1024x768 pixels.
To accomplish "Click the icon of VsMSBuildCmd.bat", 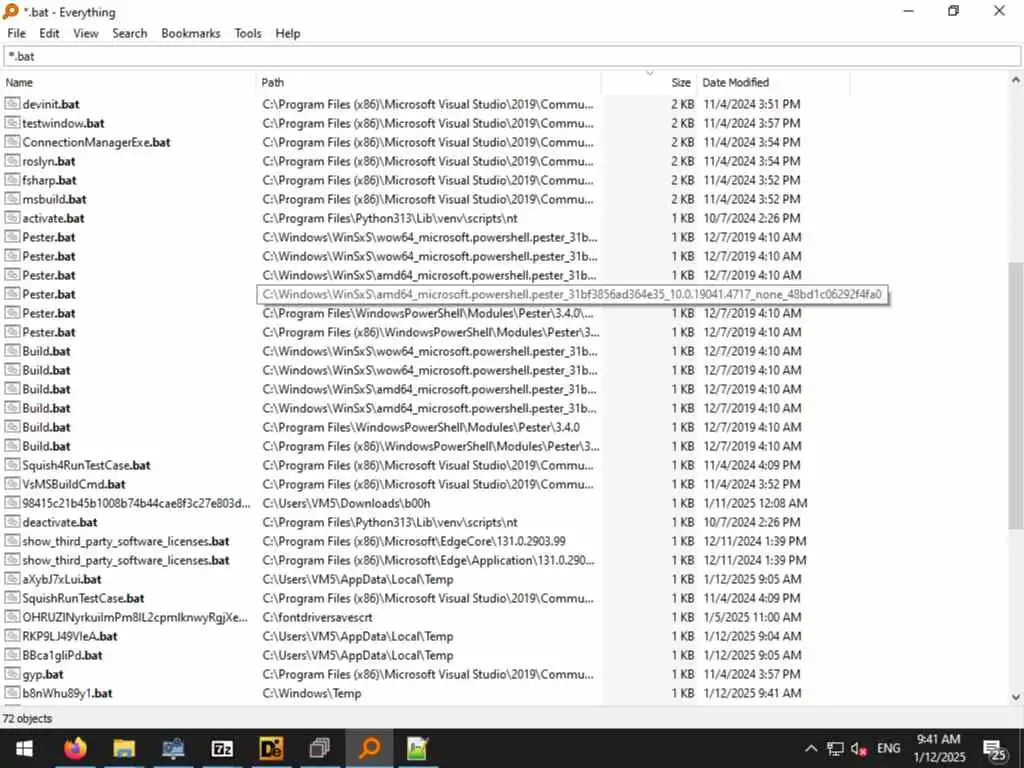I will 12,484.
